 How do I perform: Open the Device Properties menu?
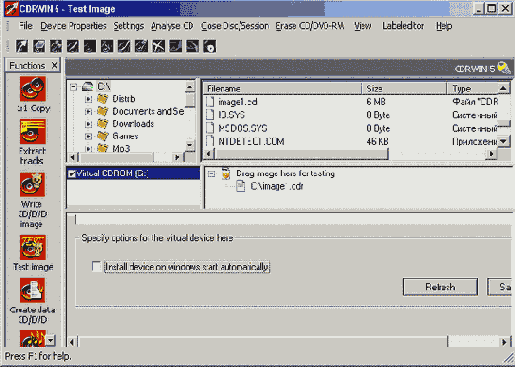click(x=73, y=26)
